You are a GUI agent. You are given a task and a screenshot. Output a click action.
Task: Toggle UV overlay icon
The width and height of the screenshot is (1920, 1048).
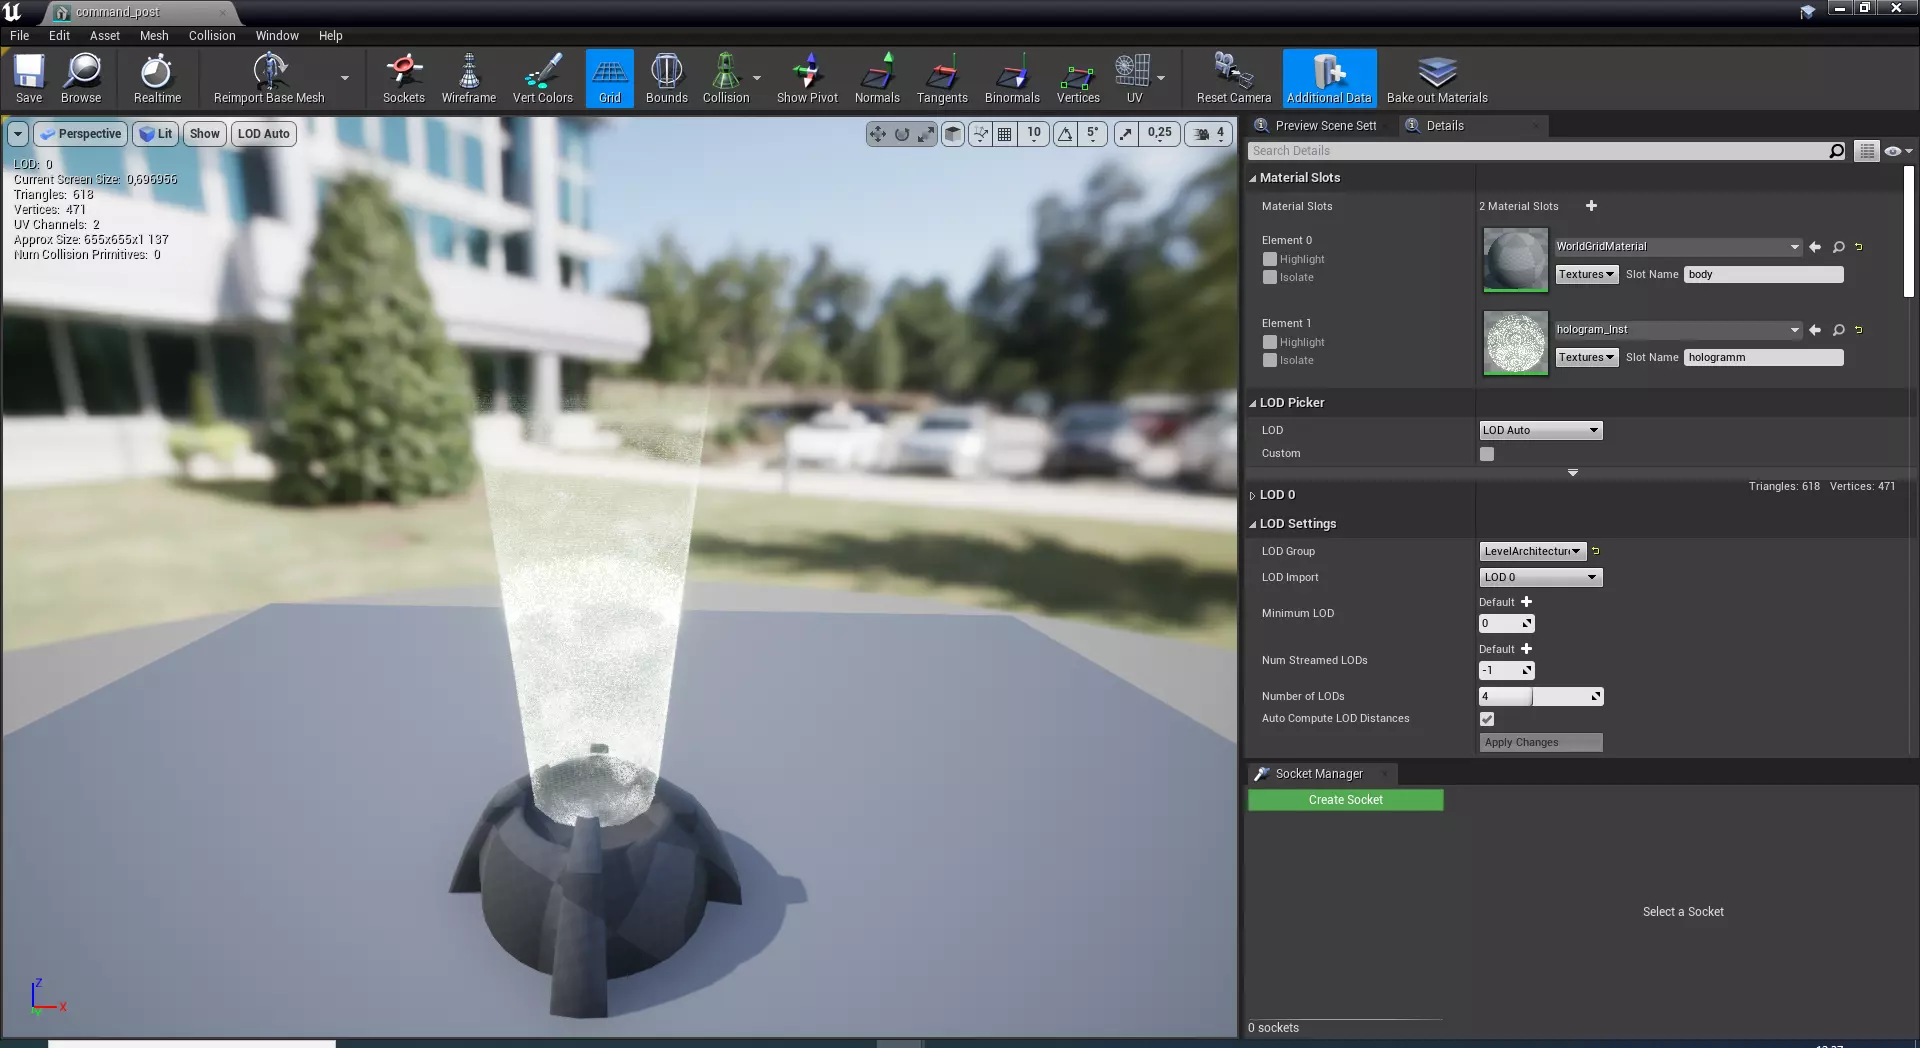(x=1134, y=78)
